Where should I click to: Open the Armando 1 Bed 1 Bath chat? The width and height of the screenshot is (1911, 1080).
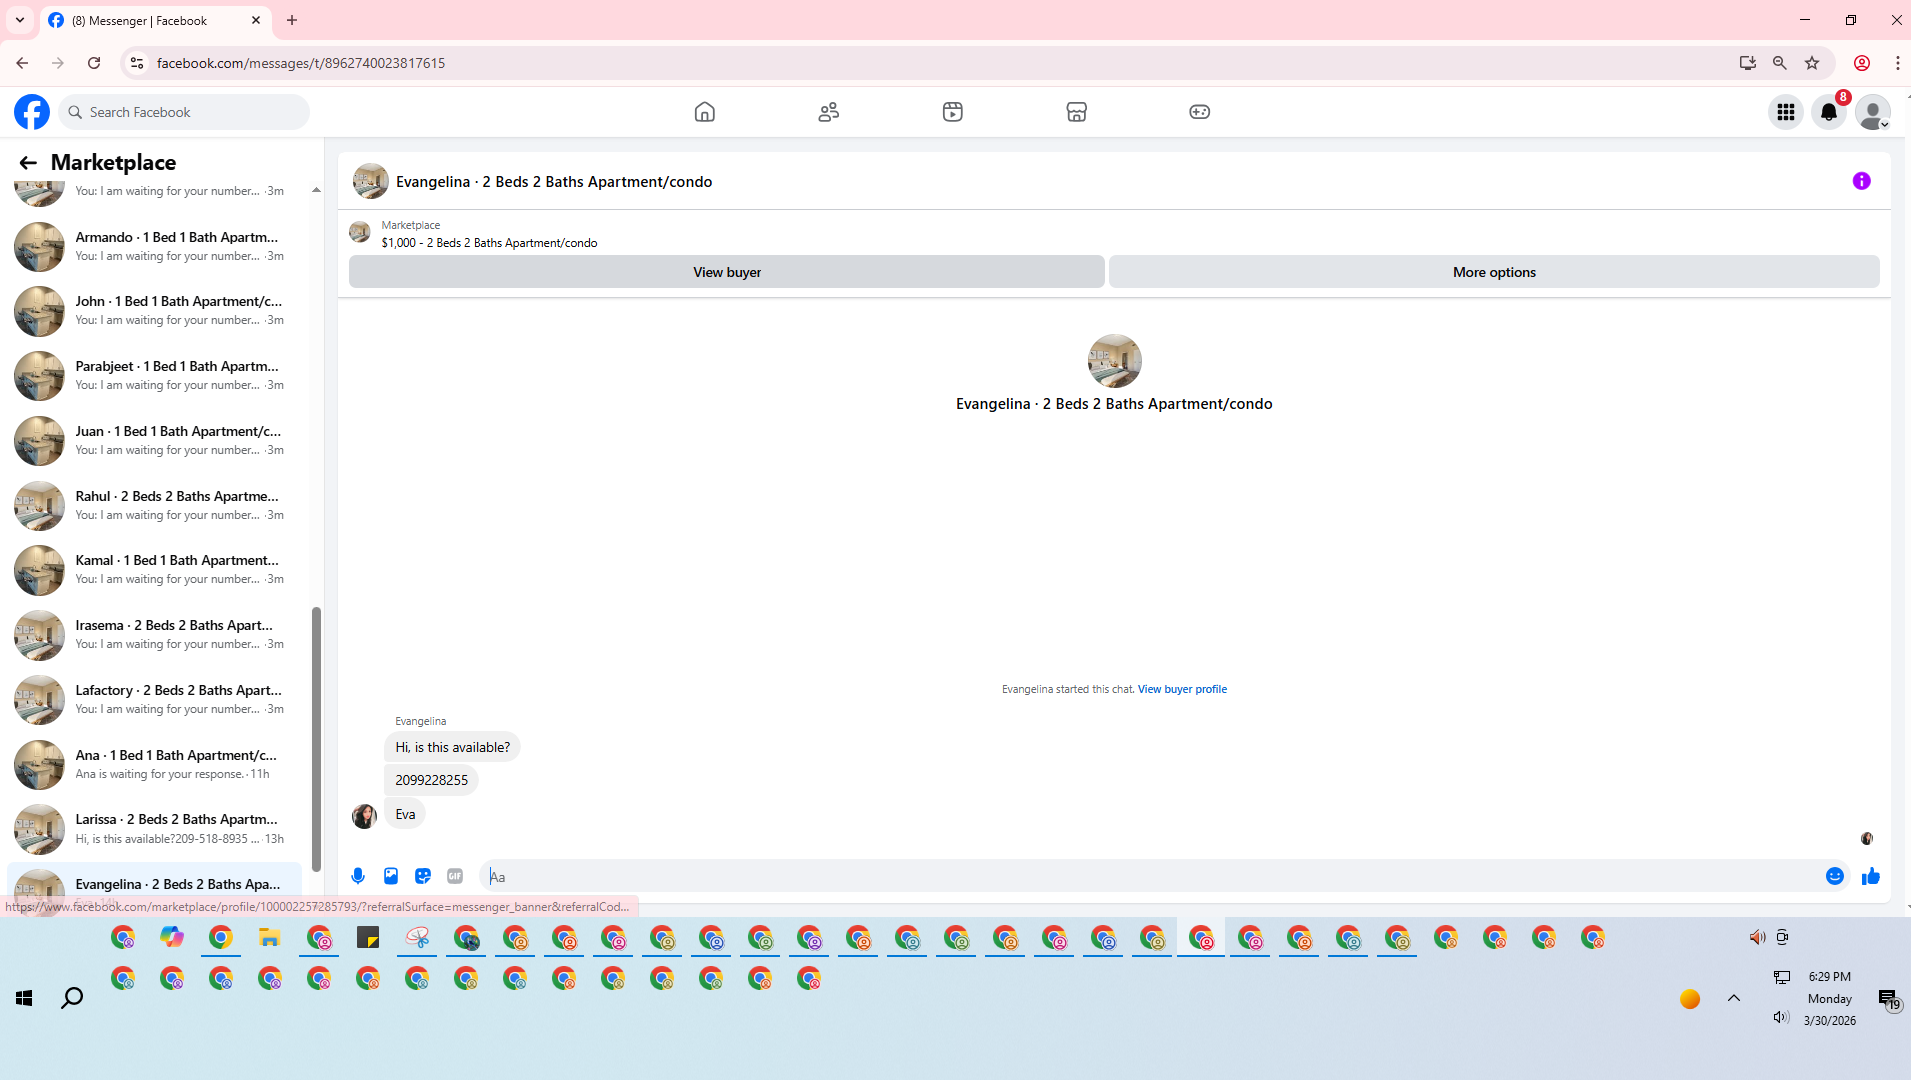(x=155, y=246)
